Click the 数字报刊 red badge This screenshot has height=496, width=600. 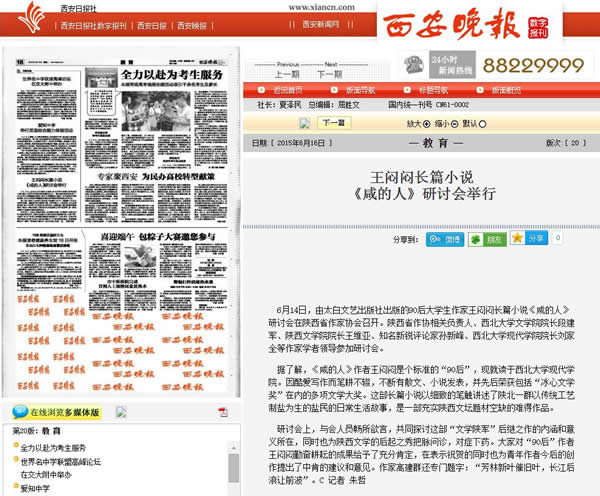(x=538, y=28)
